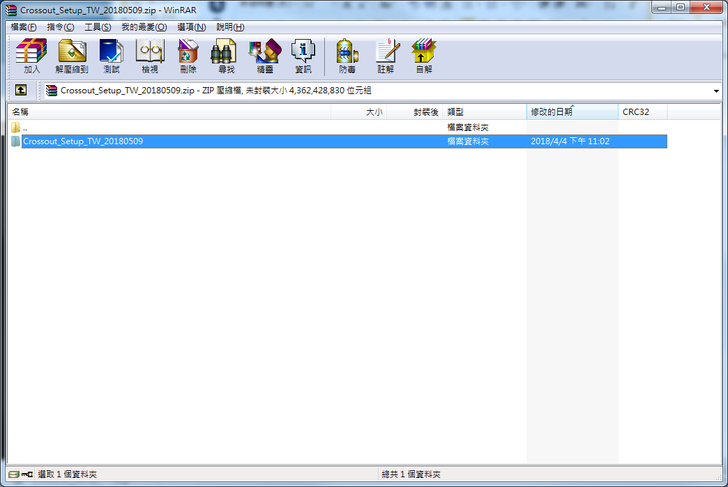Image resolution: width=728 pixels, height=487 pixels.
Task: Click the WinRAR icon in title bar
Action: 11,10
